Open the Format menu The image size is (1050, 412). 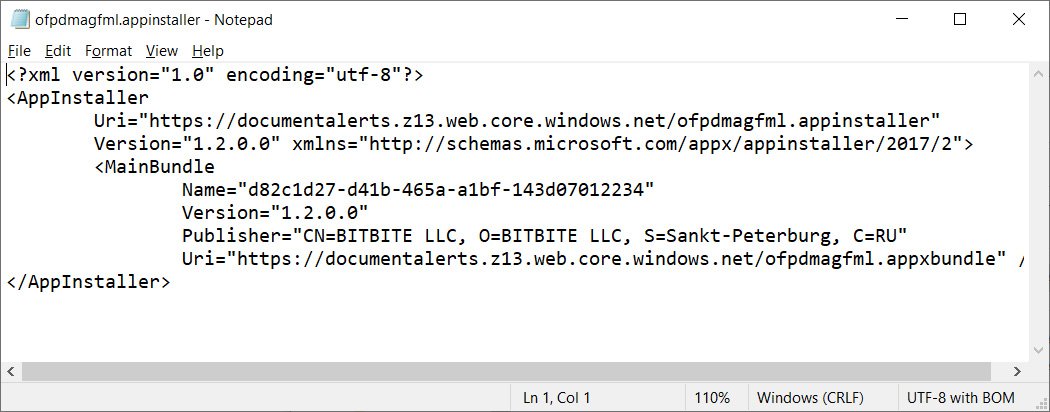(108, 51)
